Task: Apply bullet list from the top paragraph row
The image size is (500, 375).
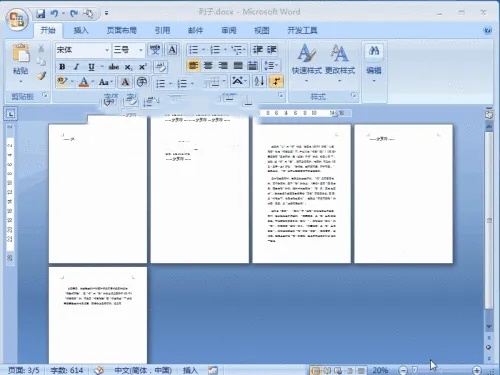Action: [194, 50]
